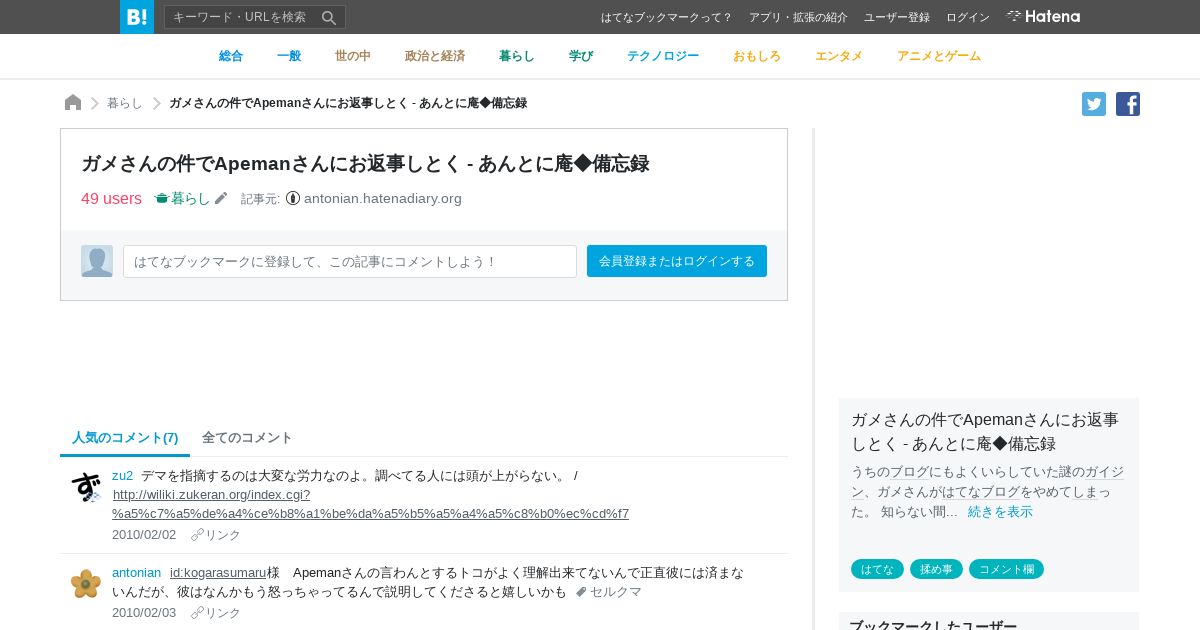The height and width of the screenshot is (630, 1200).
Task: Click the link icon under zu2's comment
Action: tap(197, 535)
